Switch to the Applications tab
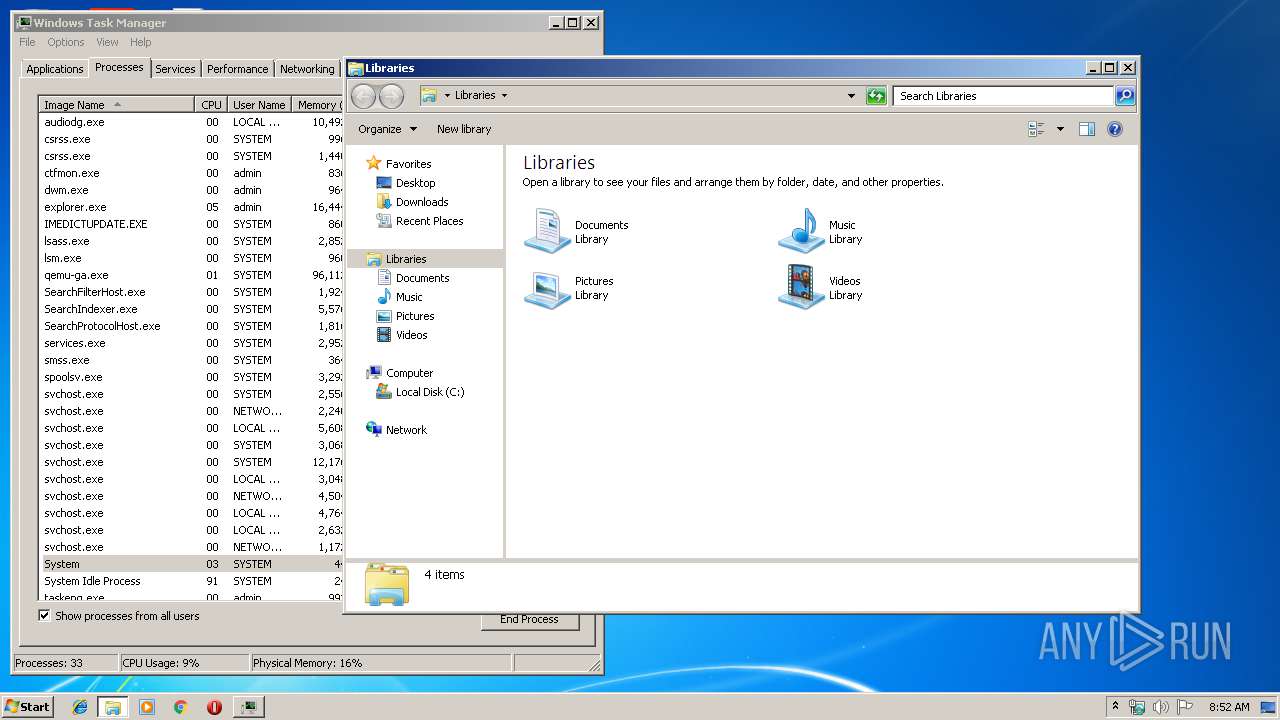Image resolution: width=1280 pixels, height=720 pixels. pos(55,69)
